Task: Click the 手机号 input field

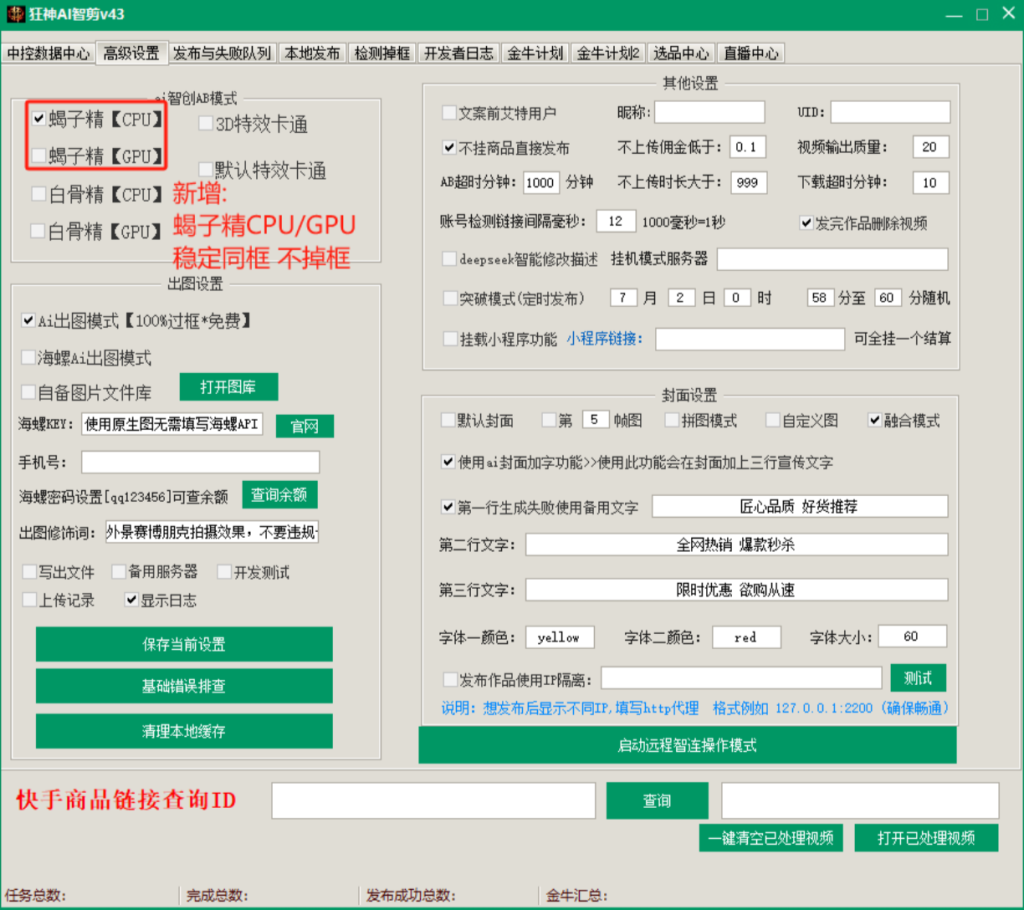Action: pyautogui.click(x=200, y=462)
